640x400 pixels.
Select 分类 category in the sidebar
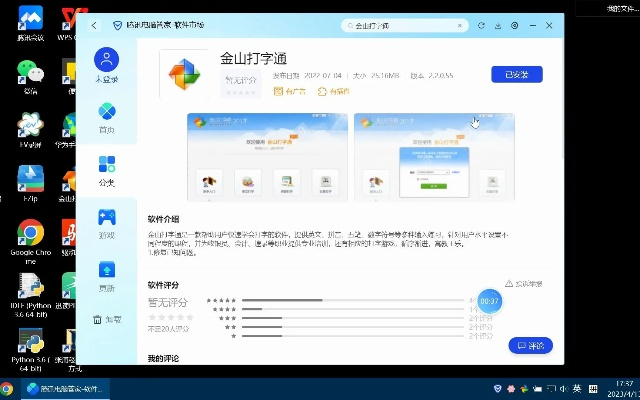pos(107,164)
